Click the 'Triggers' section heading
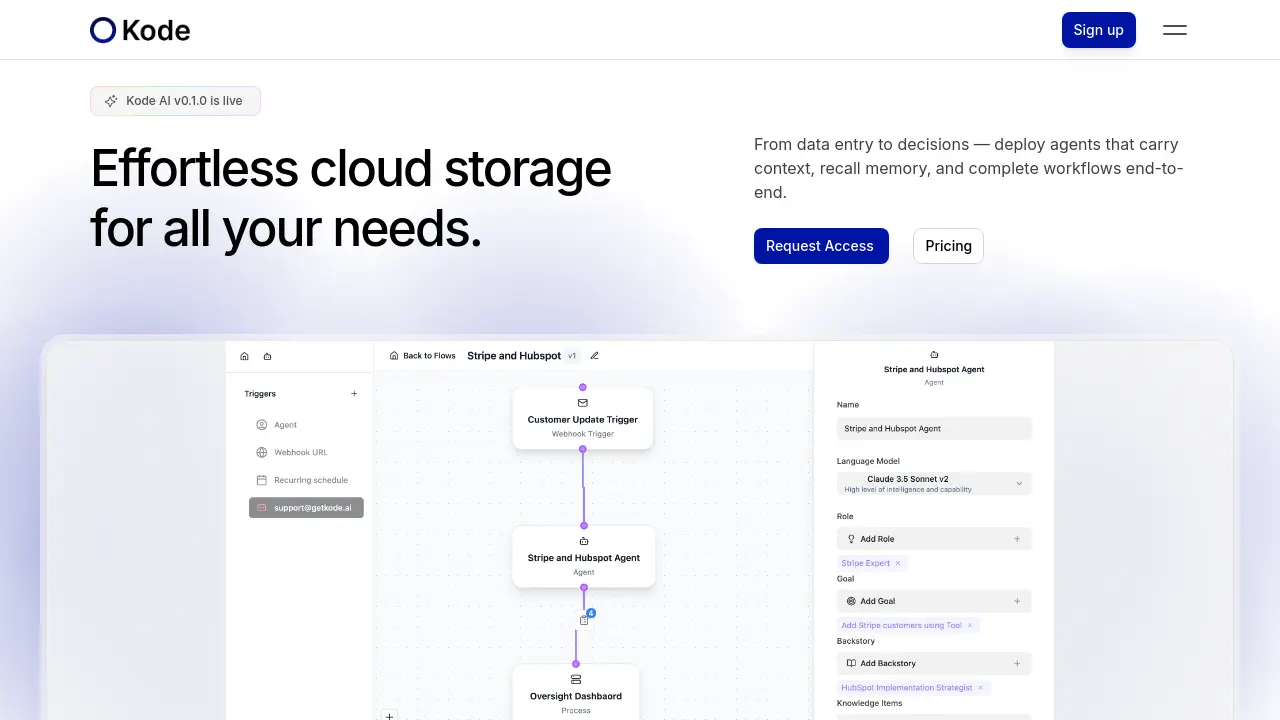Image resolution: width=1280 pixels, height=720 pixels. pos(260,394)
